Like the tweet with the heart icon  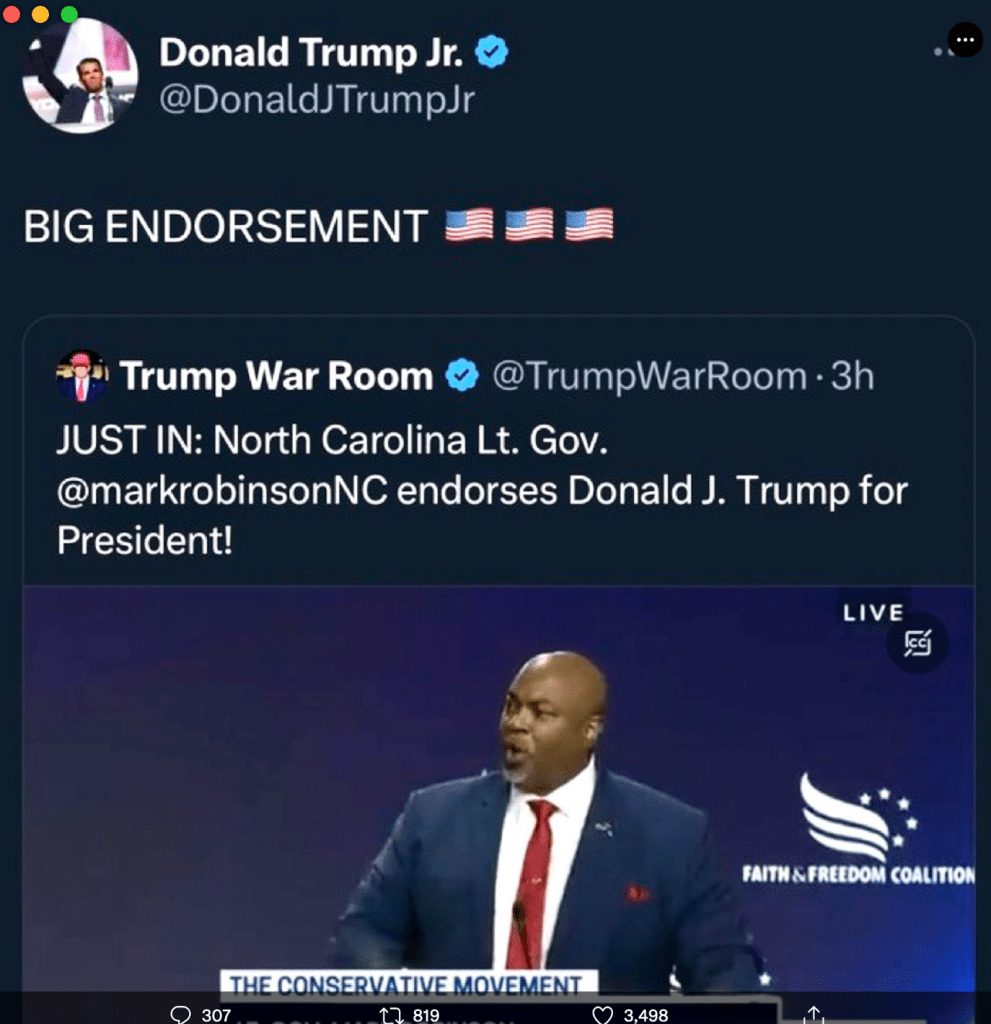click(602, 1015)
